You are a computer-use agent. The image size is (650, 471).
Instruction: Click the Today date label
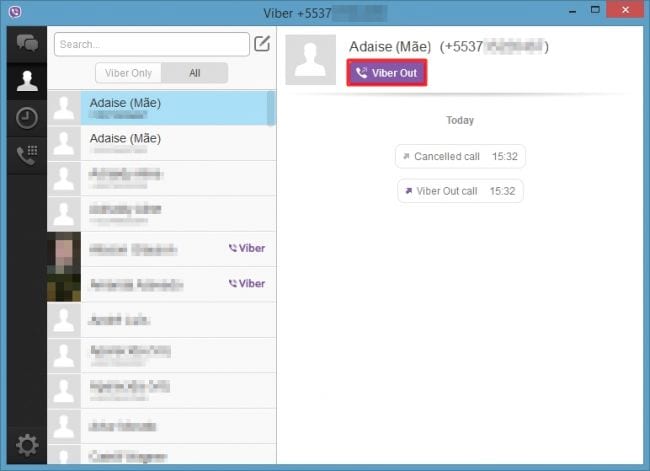pyautogui.click(x=460, y=120)
